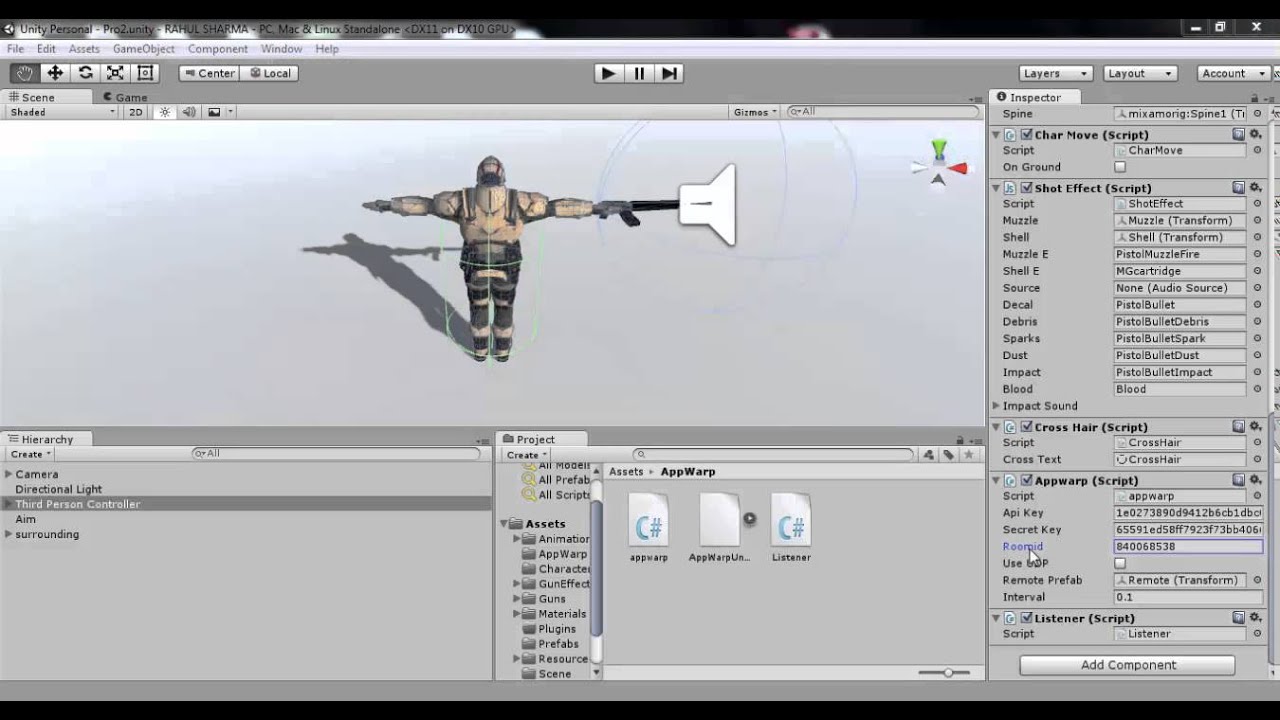Switch to the Game tab

tap(124, 97)
